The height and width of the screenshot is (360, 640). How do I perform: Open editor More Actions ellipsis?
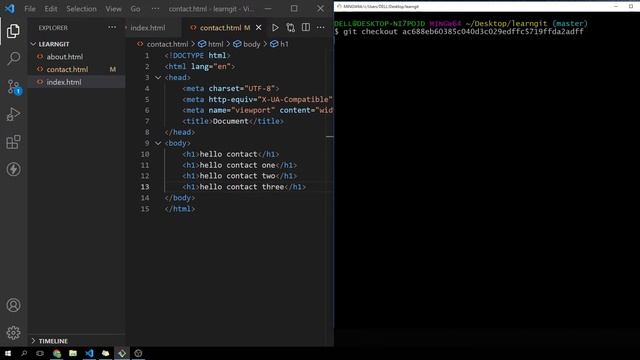pyautogui.click(x=320, y=27)
